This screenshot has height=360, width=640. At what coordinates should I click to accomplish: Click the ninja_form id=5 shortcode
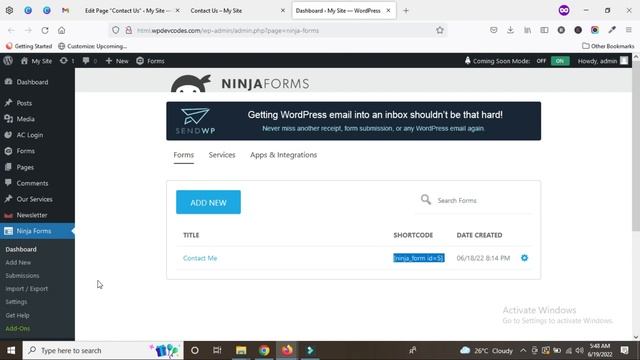(x=418, y=258)
